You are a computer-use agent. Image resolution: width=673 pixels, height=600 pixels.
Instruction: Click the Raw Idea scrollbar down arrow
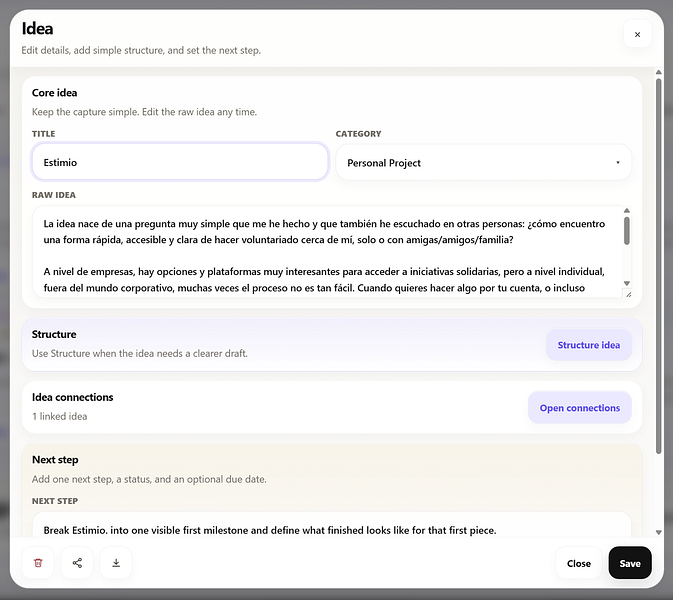point(627,283)
